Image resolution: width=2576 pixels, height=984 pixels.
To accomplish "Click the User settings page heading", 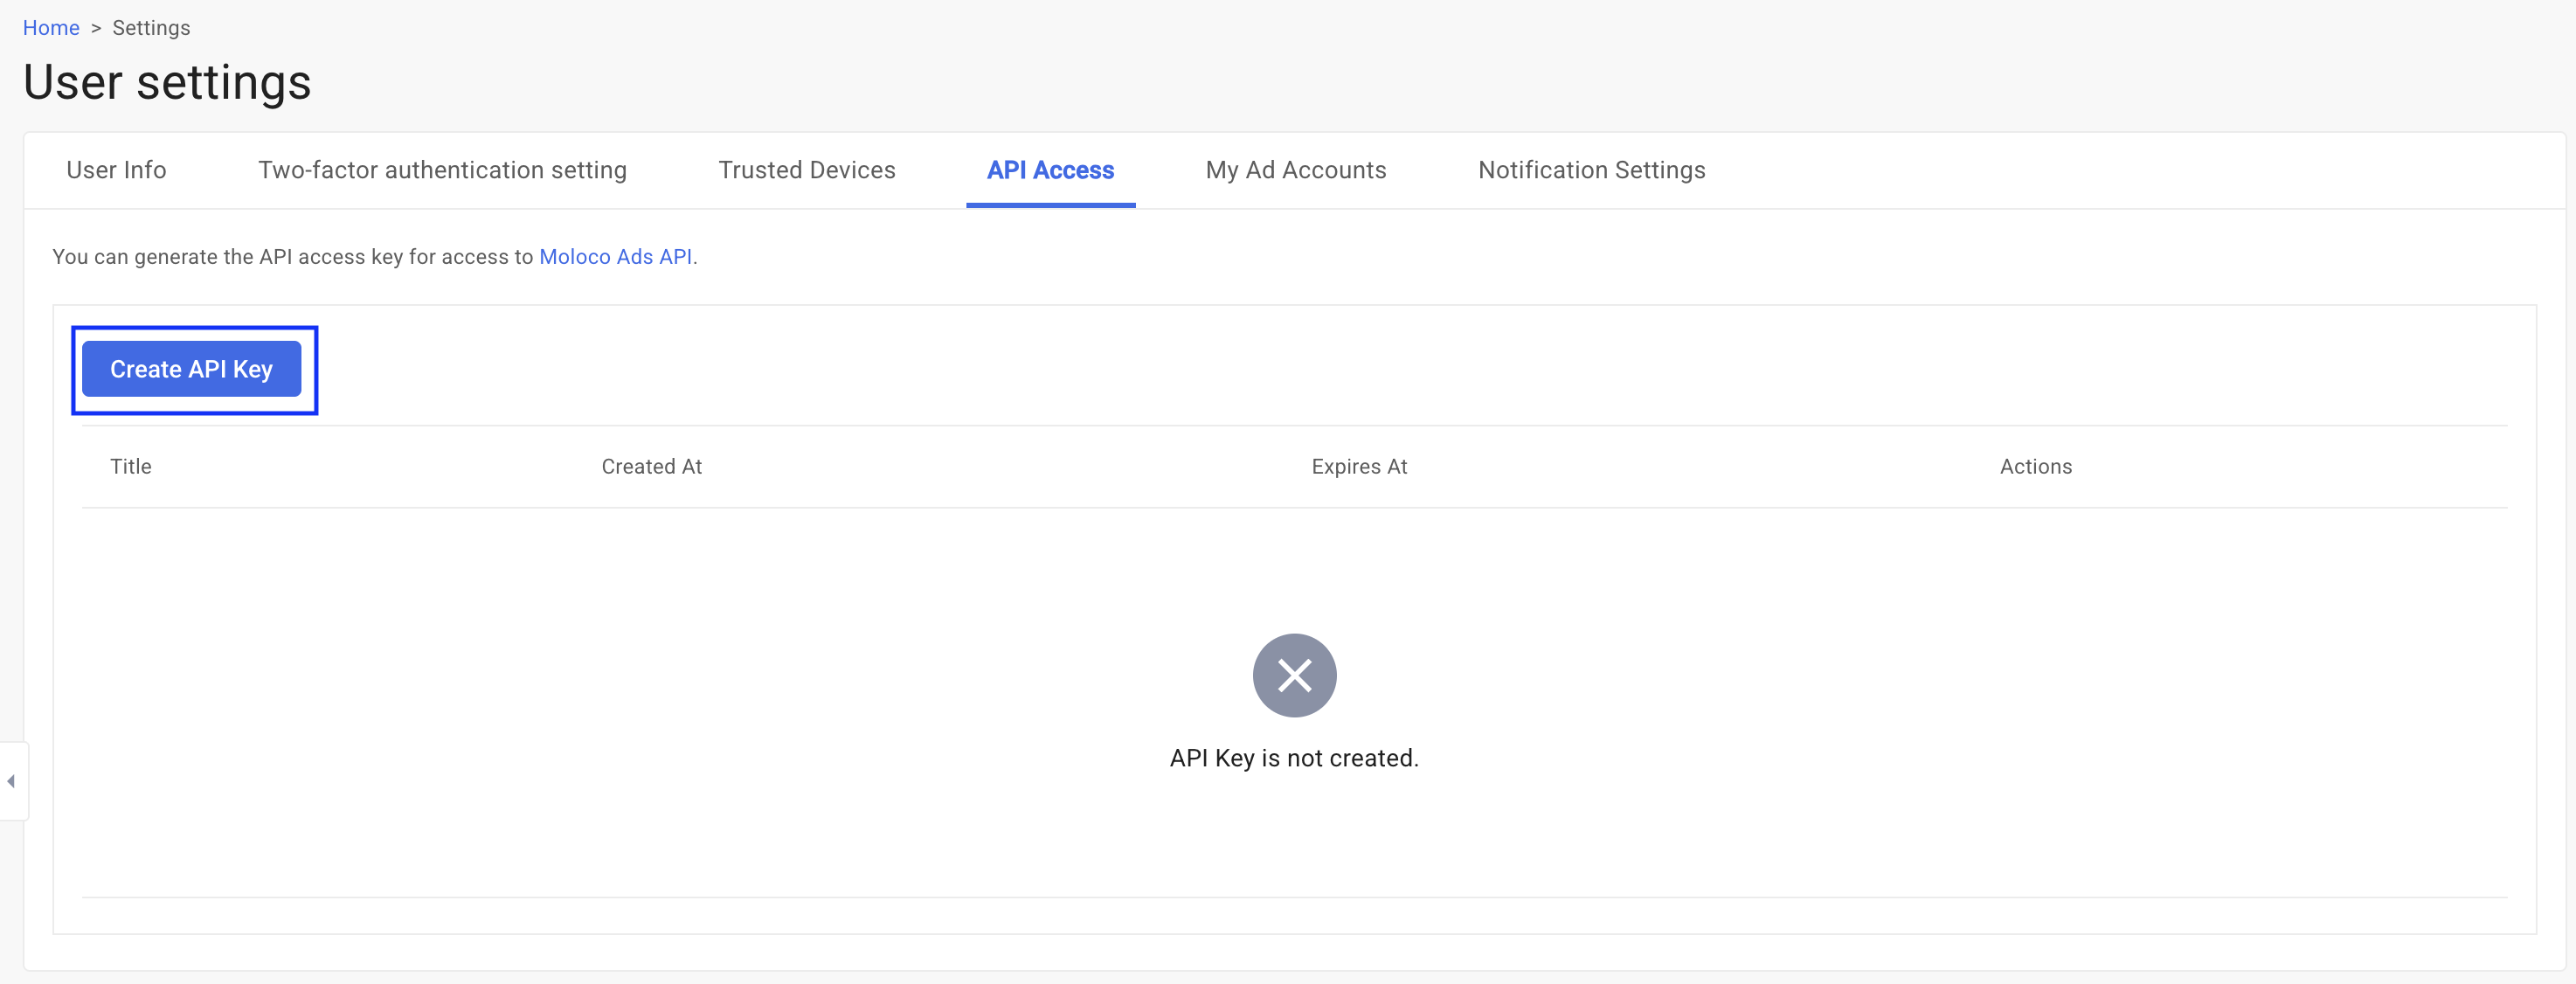I will pyautogui.click(x=167, y=82).
